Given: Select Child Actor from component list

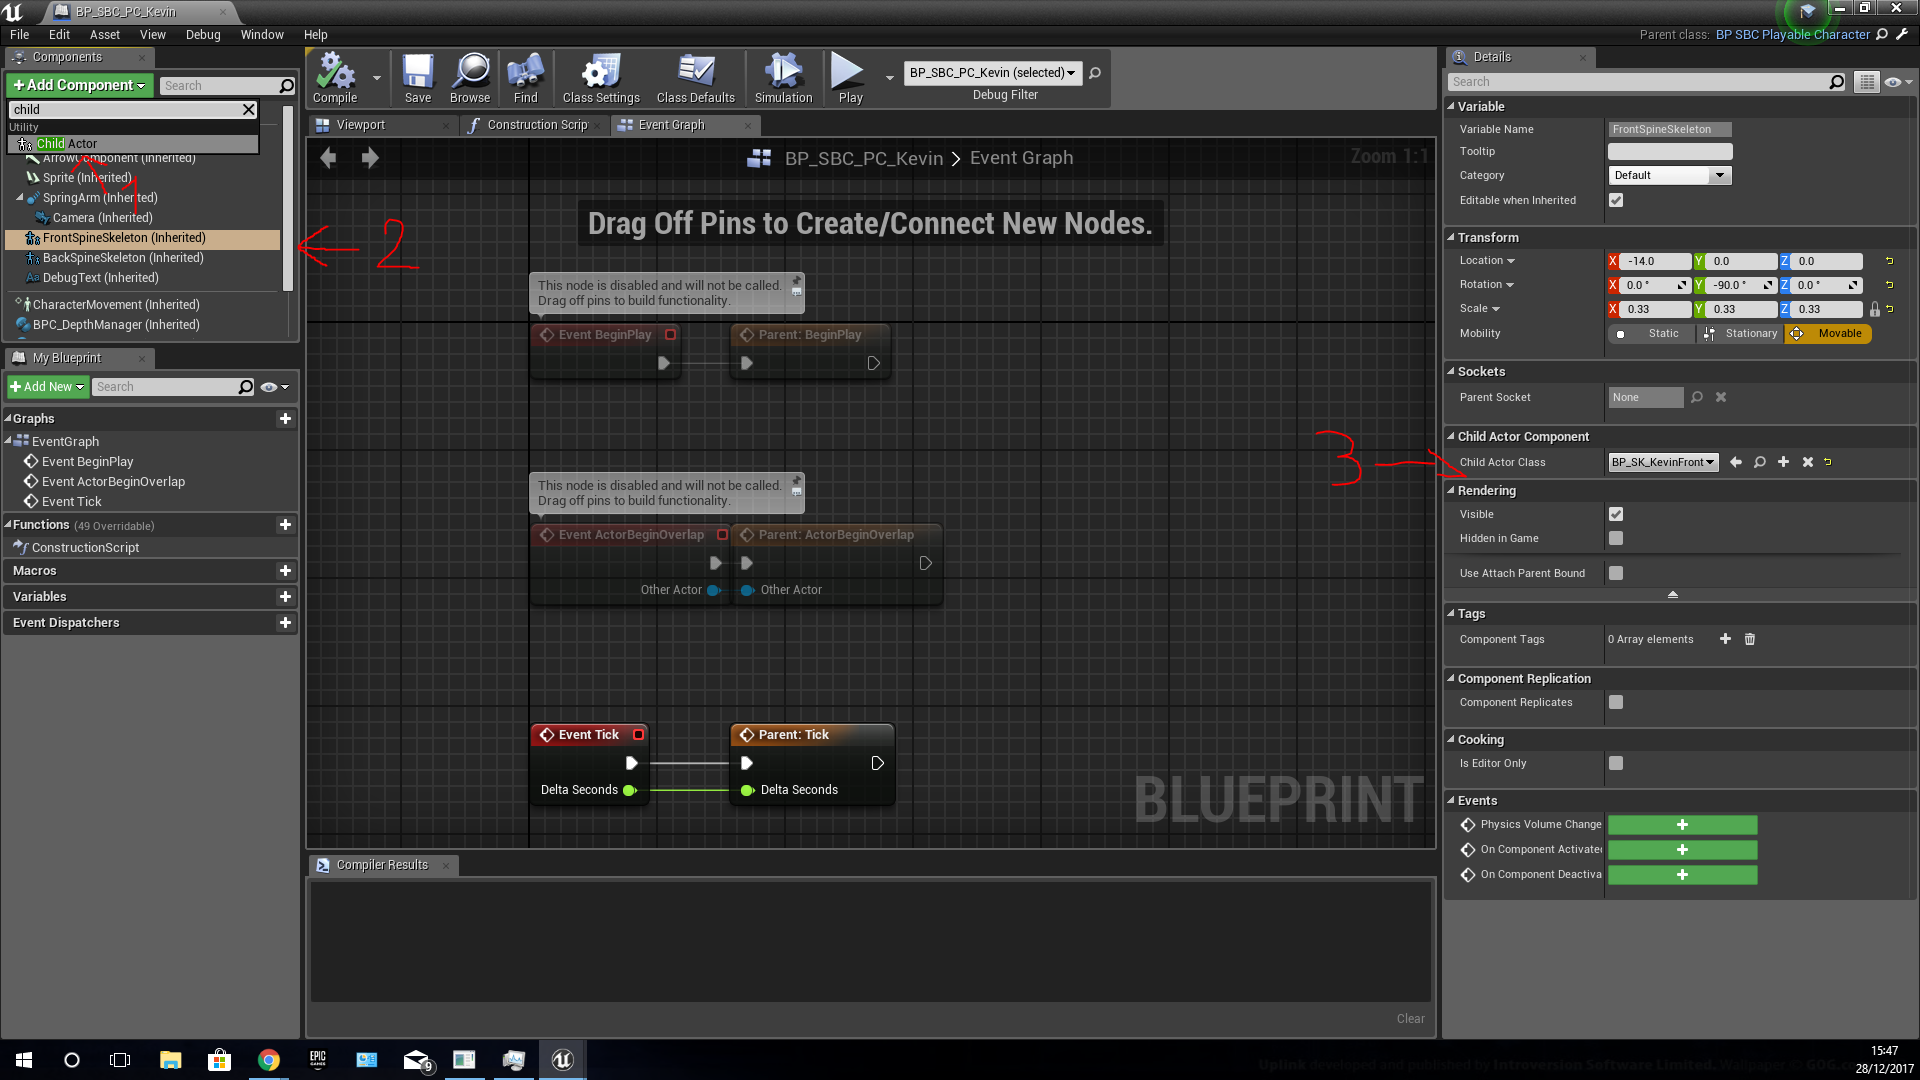Looking at the screenshot, I should tap(133, 144).
